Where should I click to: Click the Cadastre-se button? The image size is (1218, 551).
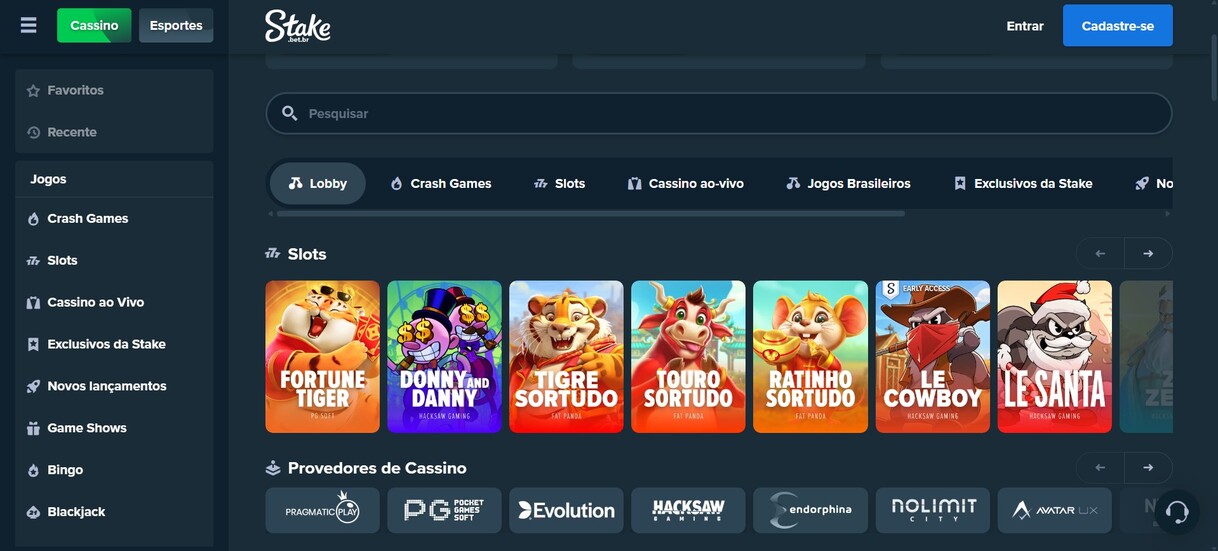[x=1117, y=26]
